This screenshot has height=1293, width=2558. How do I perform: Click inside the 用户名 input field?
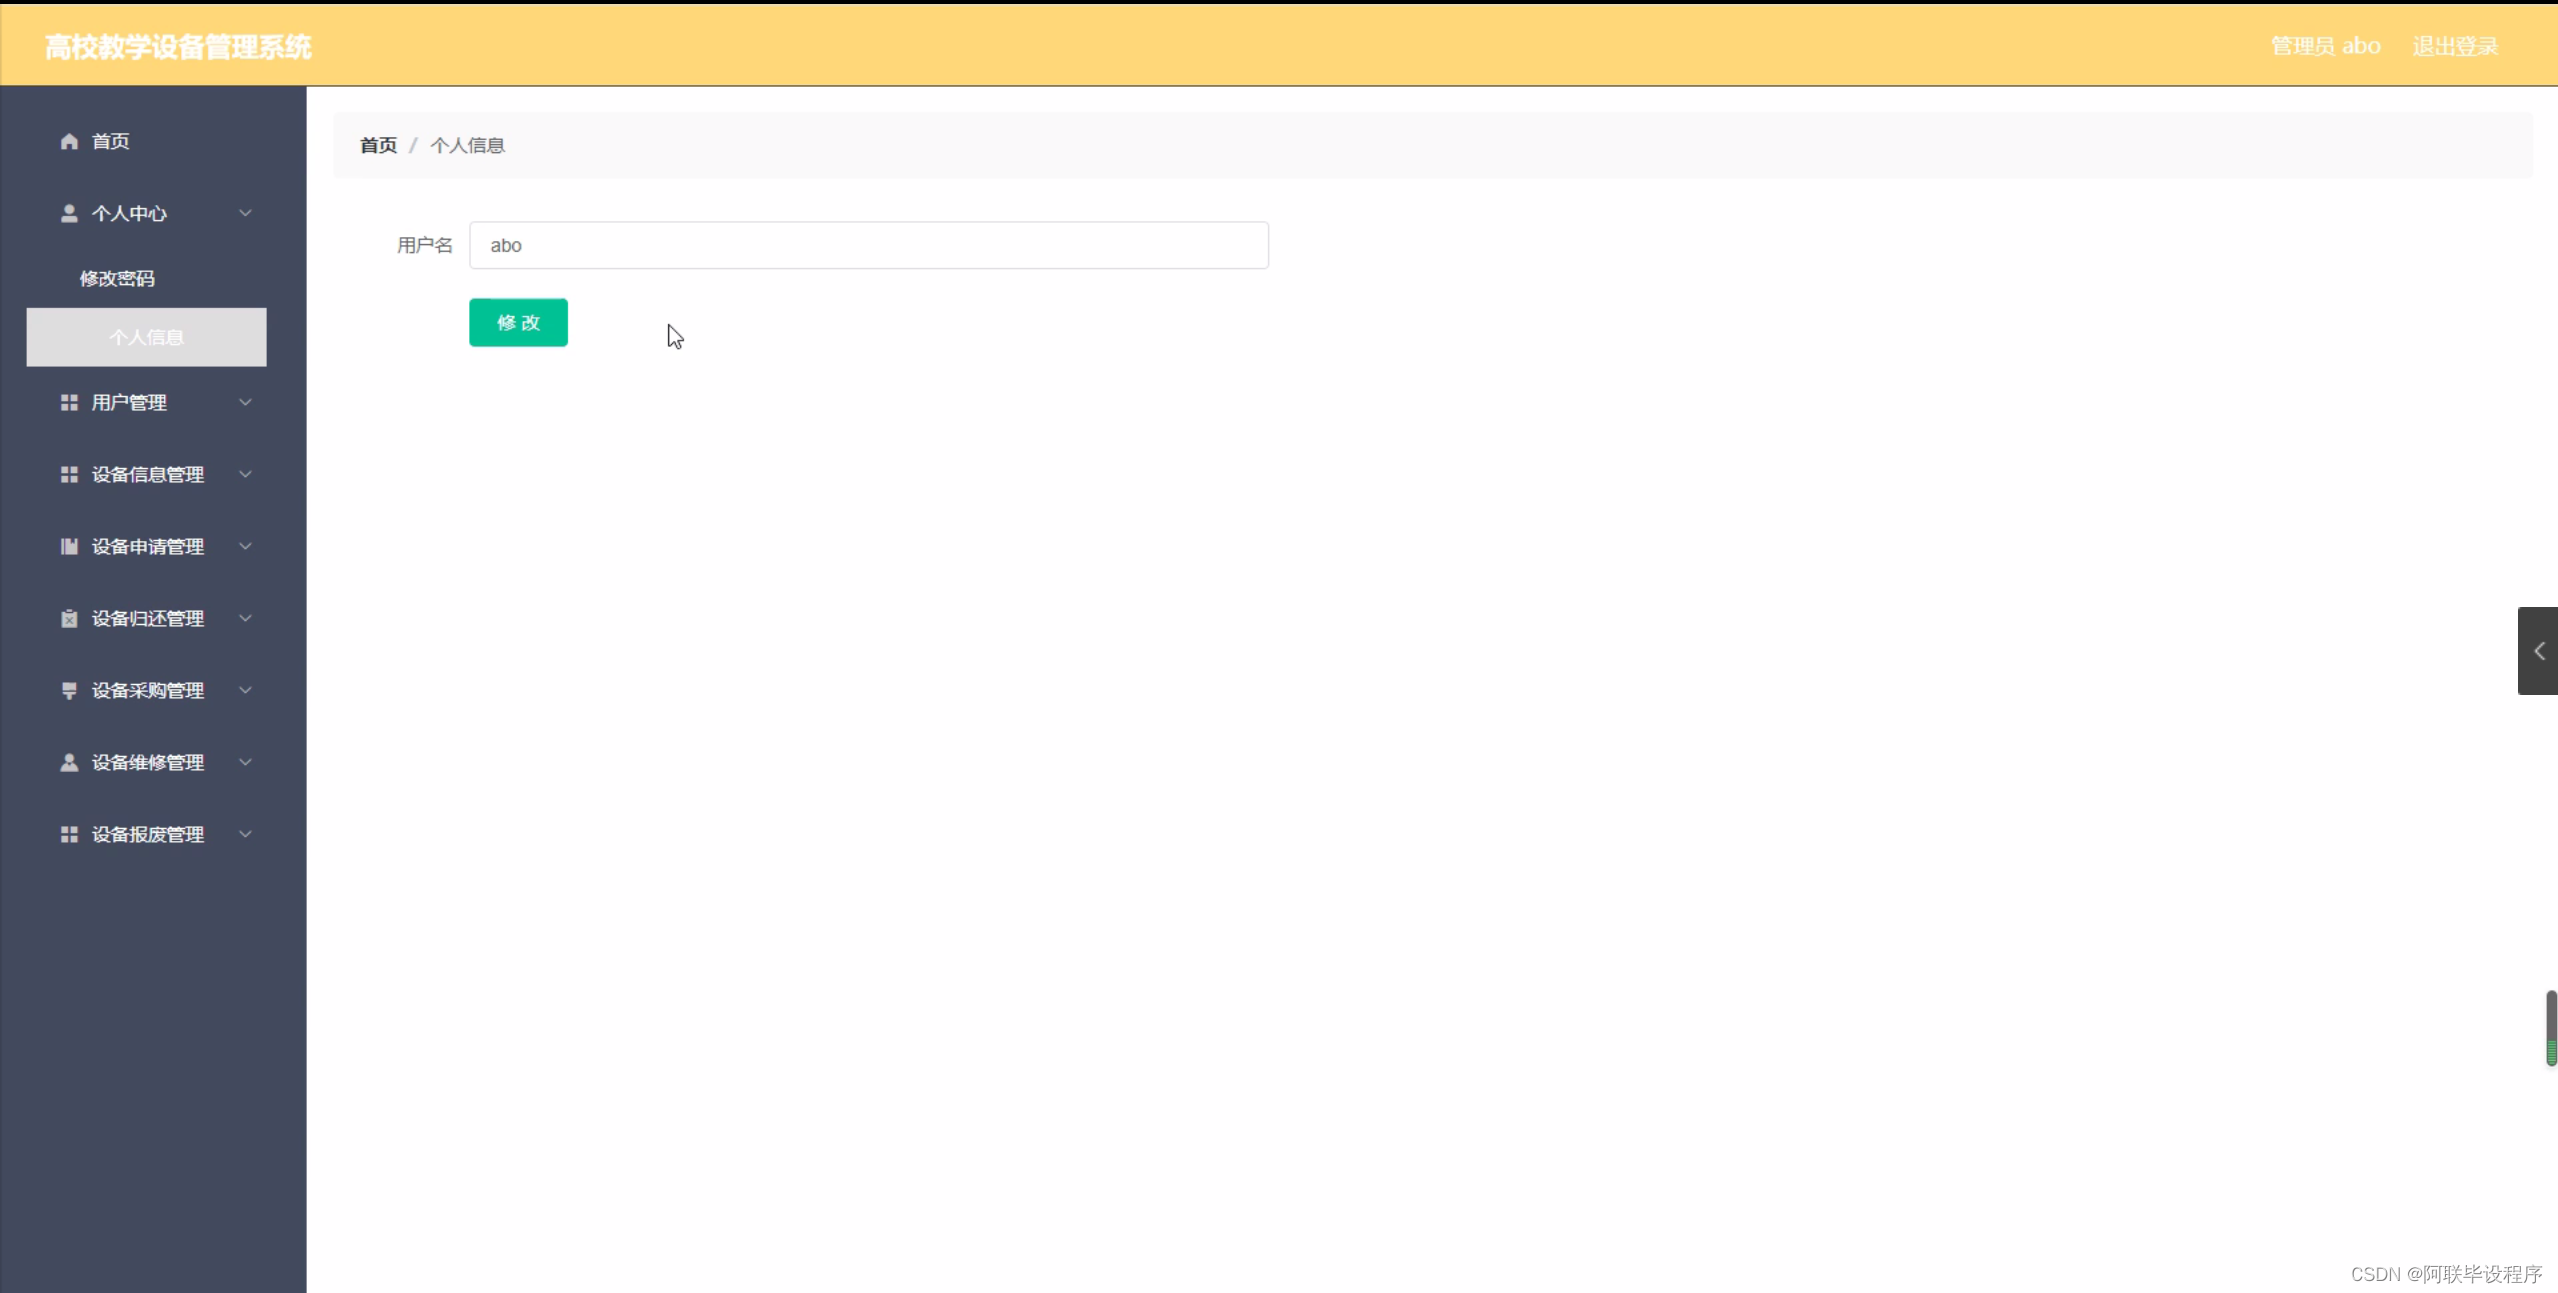868,244
